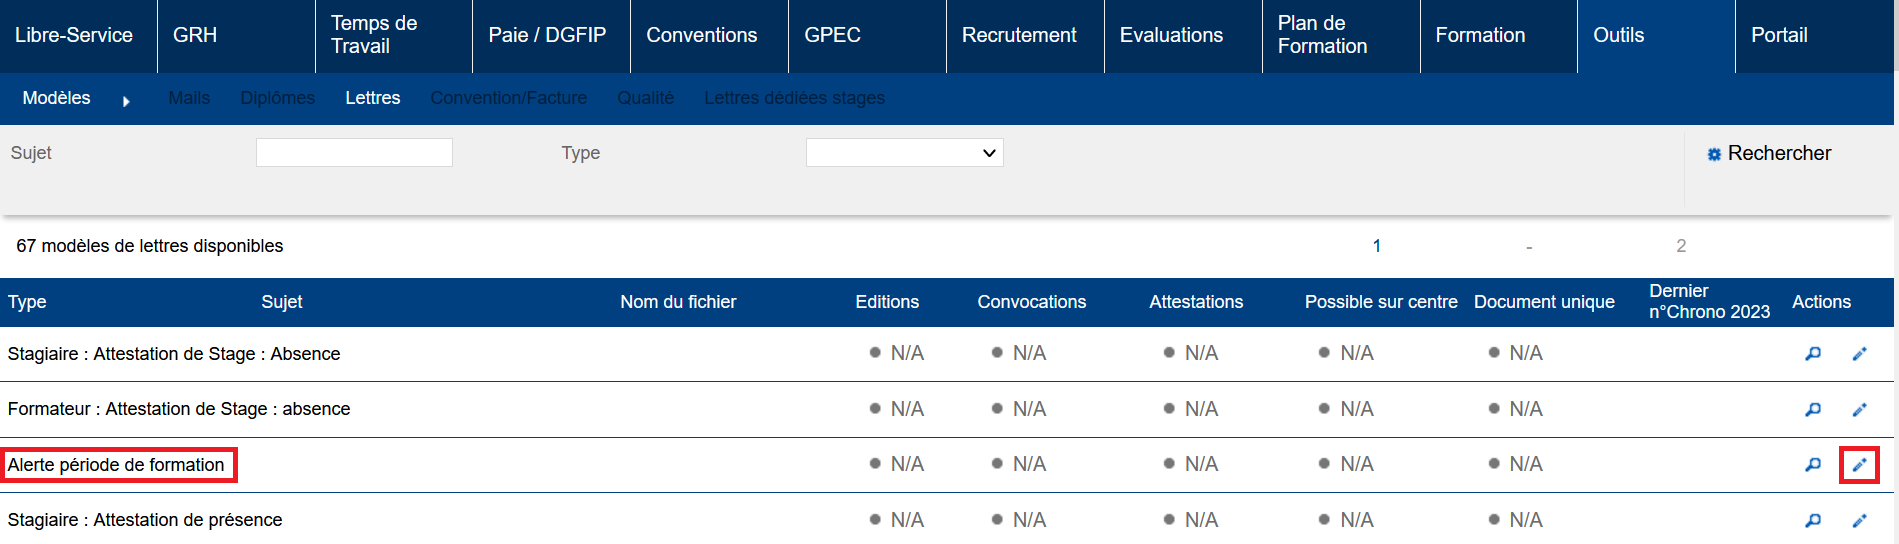Select the Diplômes tab
1899x544 pixels.
pyautogui.click(x=277, y=98)
